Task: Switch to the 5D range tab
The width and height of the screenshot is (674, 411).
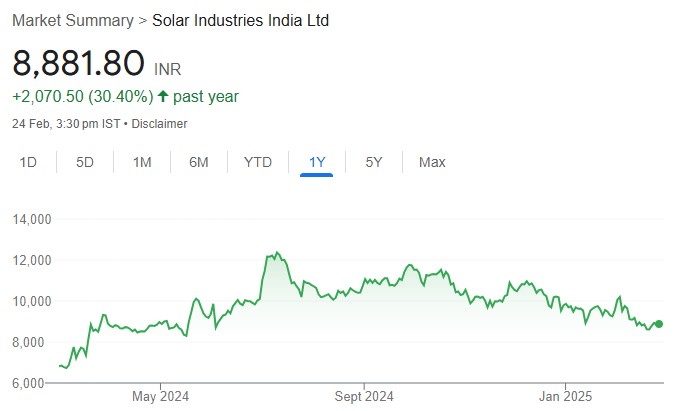Action: pyautogui.click(x=85, y=162)
